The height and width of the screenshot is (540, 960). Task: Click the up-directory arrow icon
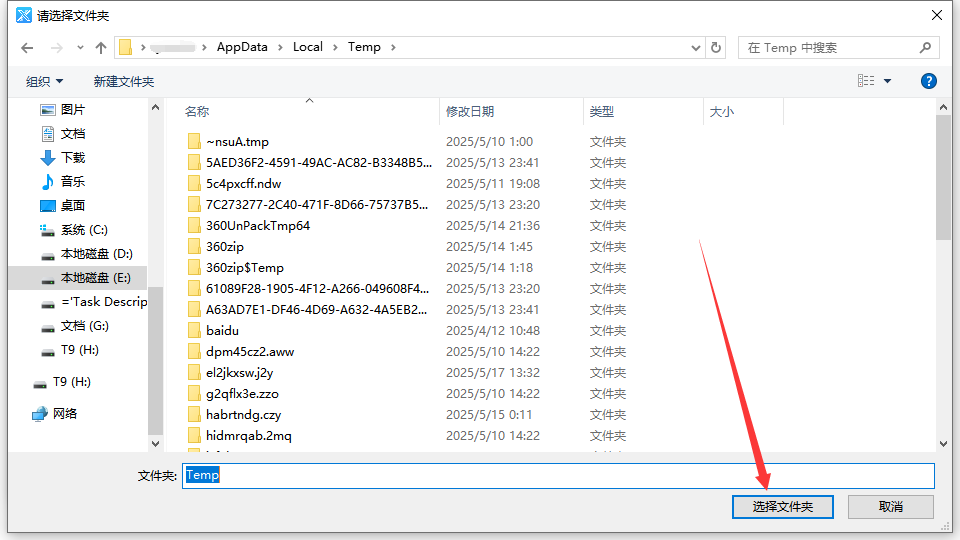pos(101,48)
